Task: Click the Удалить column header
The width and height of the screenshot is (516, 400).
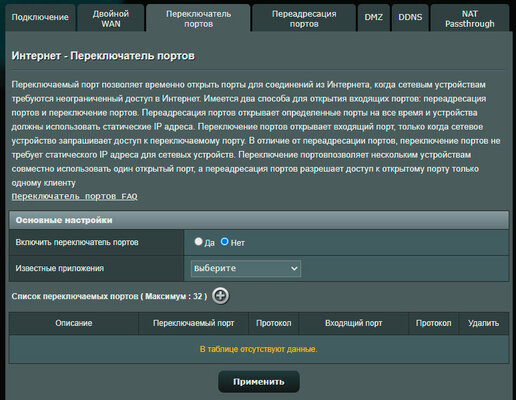Action: 484,323
